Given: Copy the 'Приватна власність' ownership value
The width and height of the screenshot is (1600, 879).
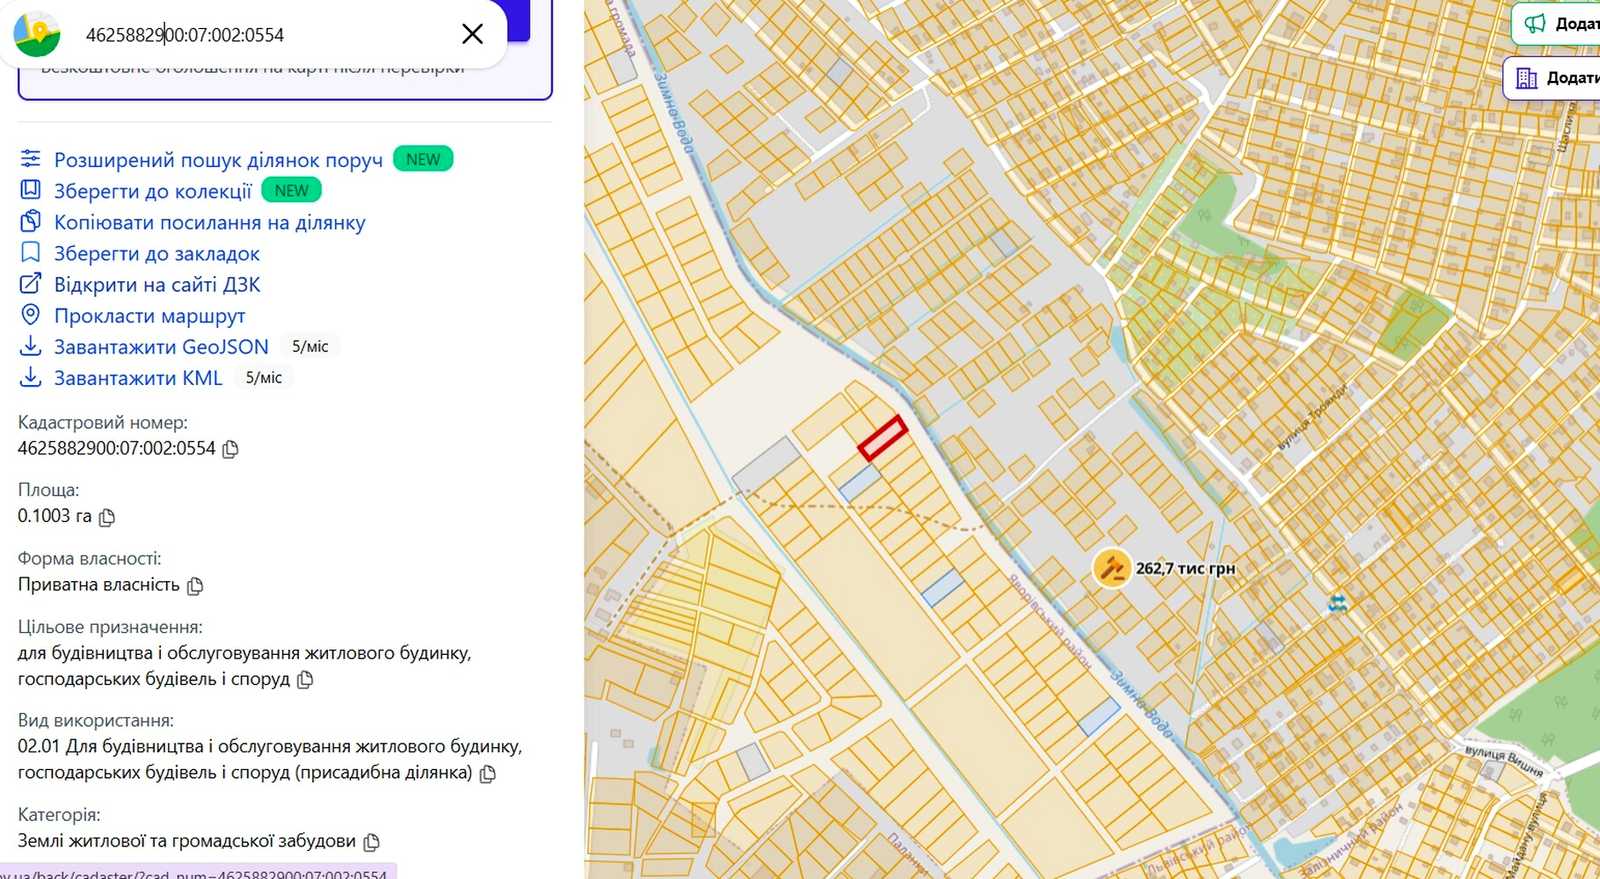Looking at the screenshot, I should tap(195, 585).
